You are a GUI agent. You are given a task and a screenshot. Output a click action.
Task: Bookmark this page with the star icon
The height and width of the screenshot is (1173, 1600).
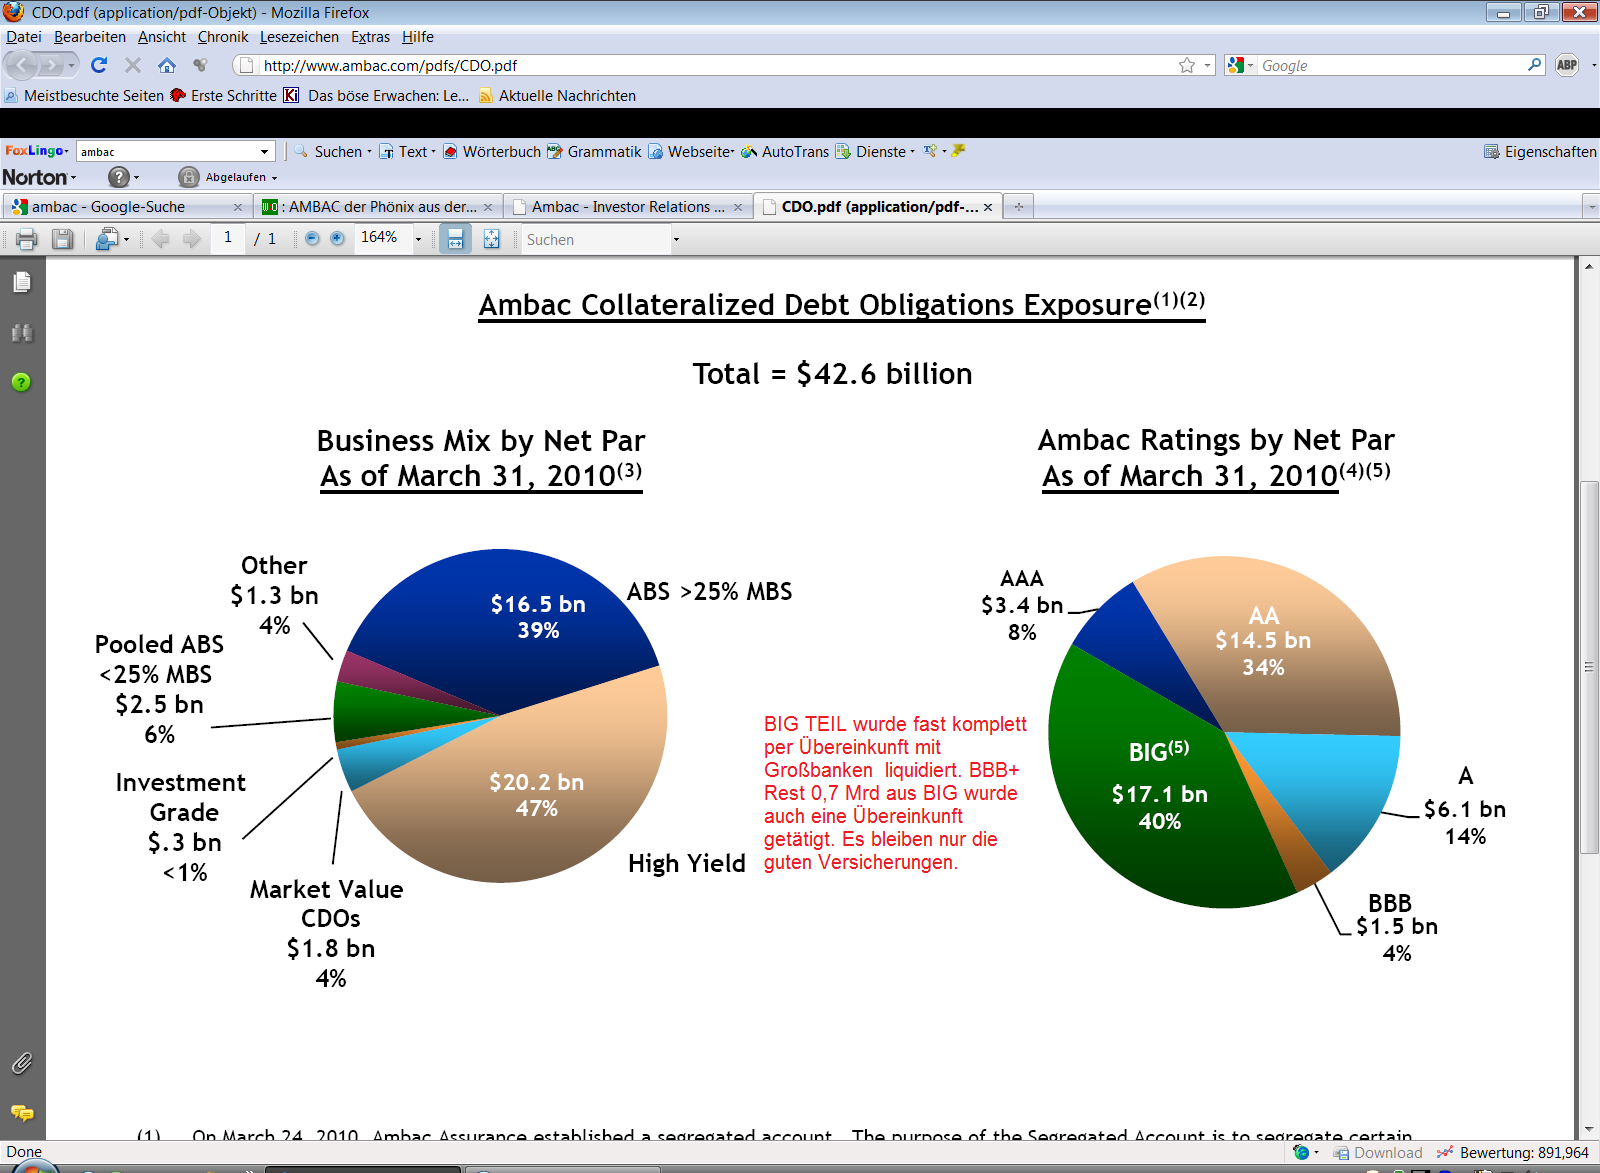1187,65
